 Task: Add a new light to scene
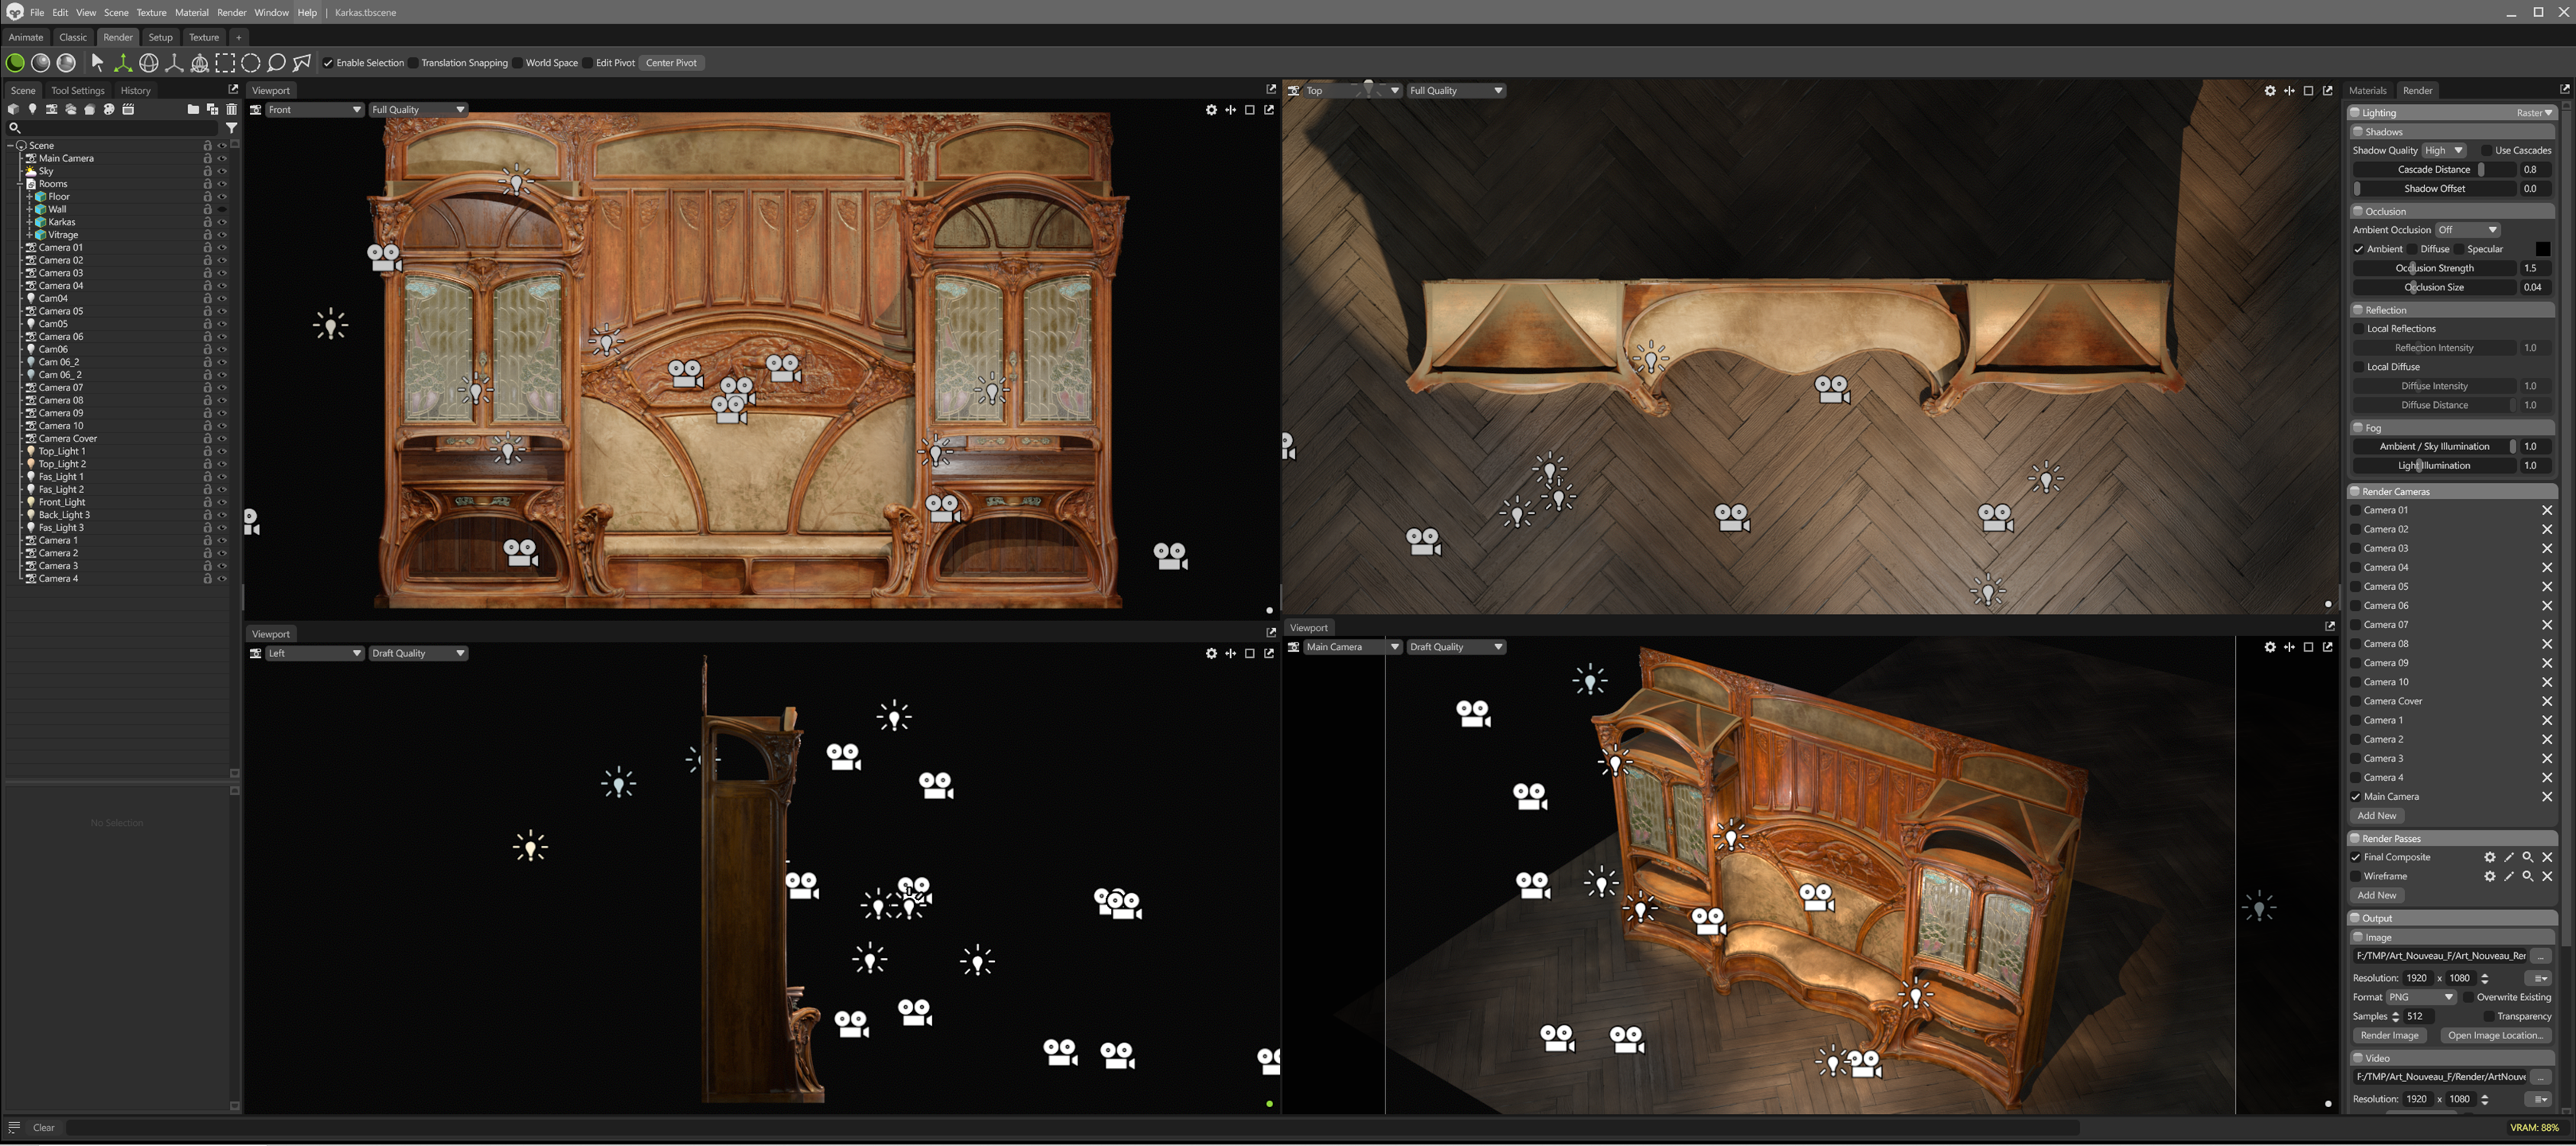pyautogui.click(x=32, y=109)
